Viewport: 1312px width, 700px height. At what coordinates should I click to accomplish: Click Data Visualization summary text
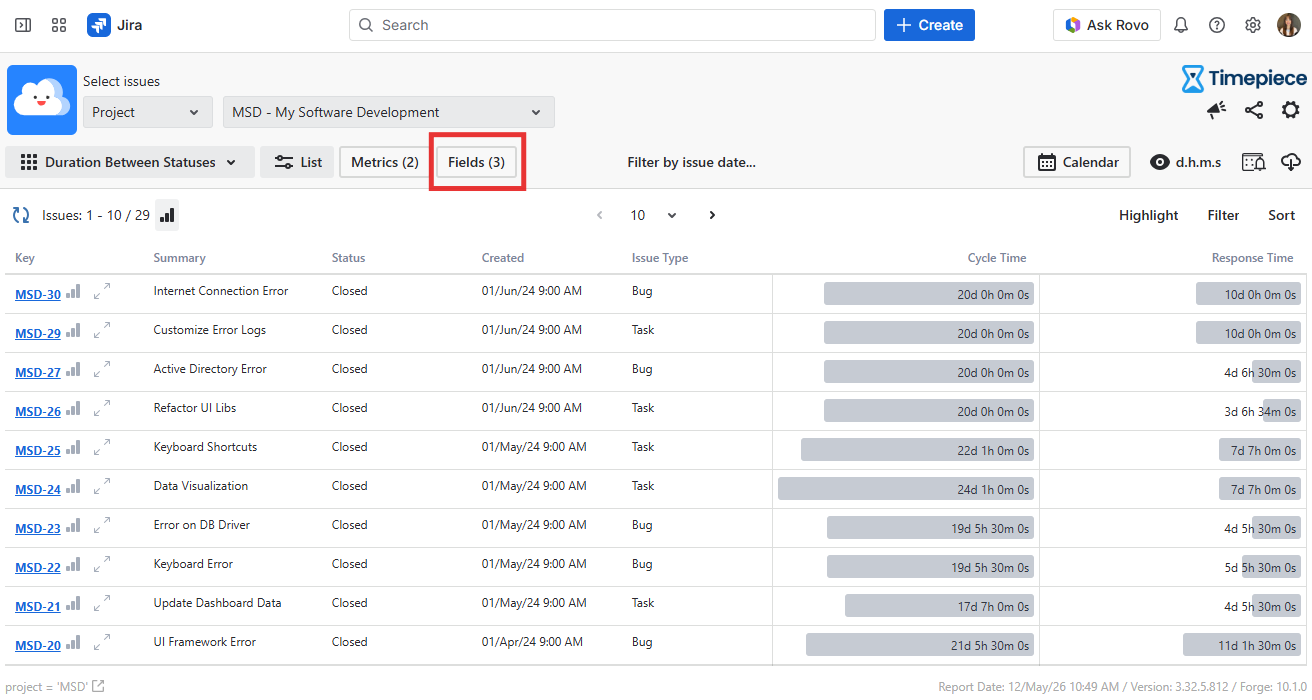[x=201, y=486]
